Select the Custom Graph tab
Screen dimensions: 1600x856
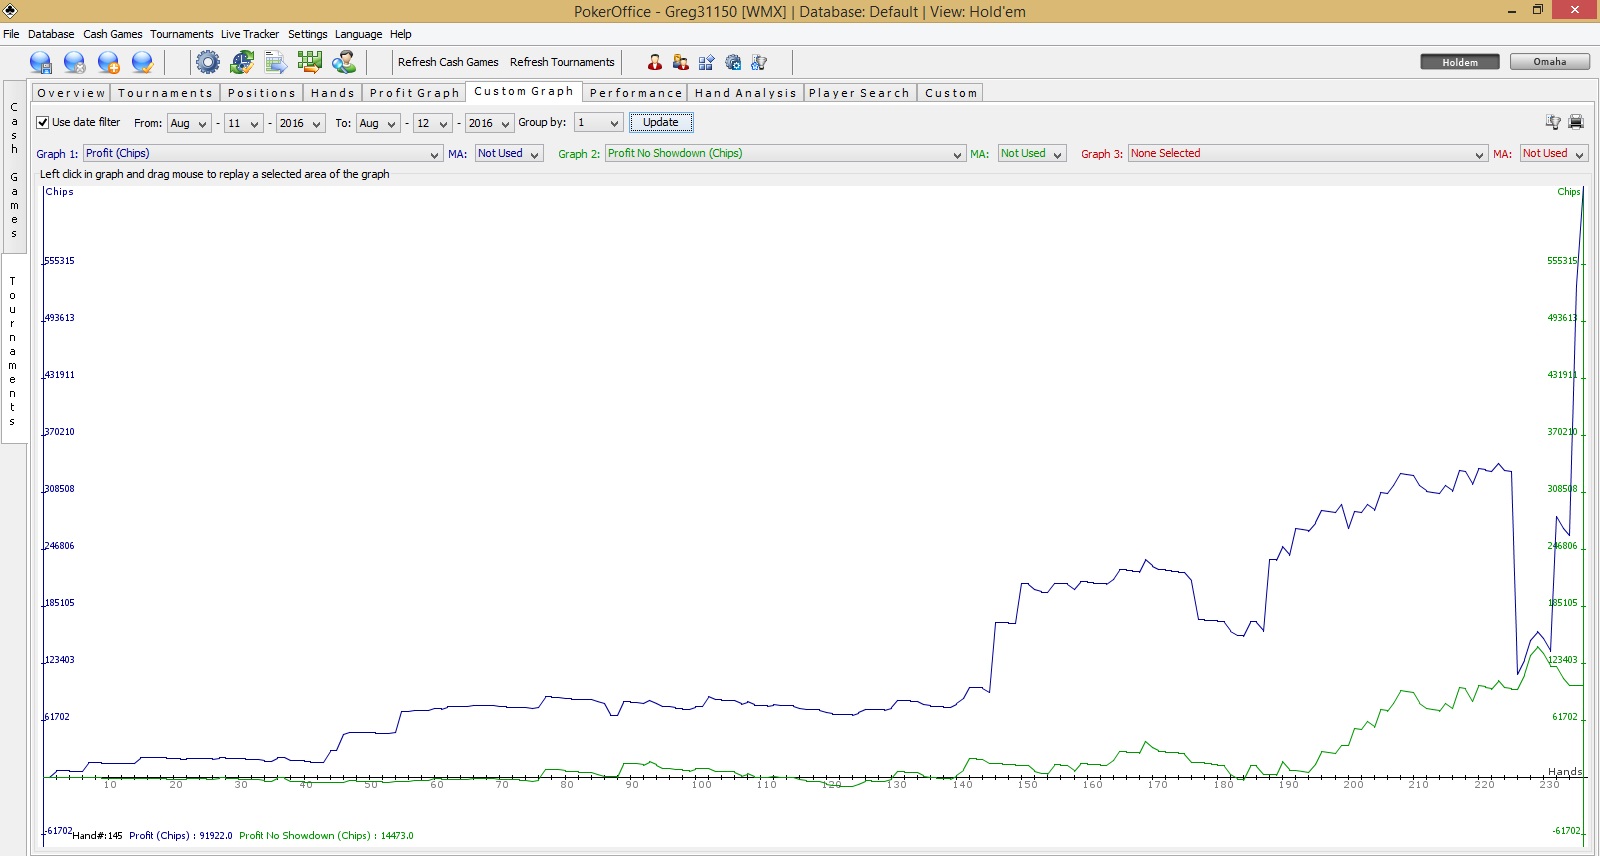(524, 91)
